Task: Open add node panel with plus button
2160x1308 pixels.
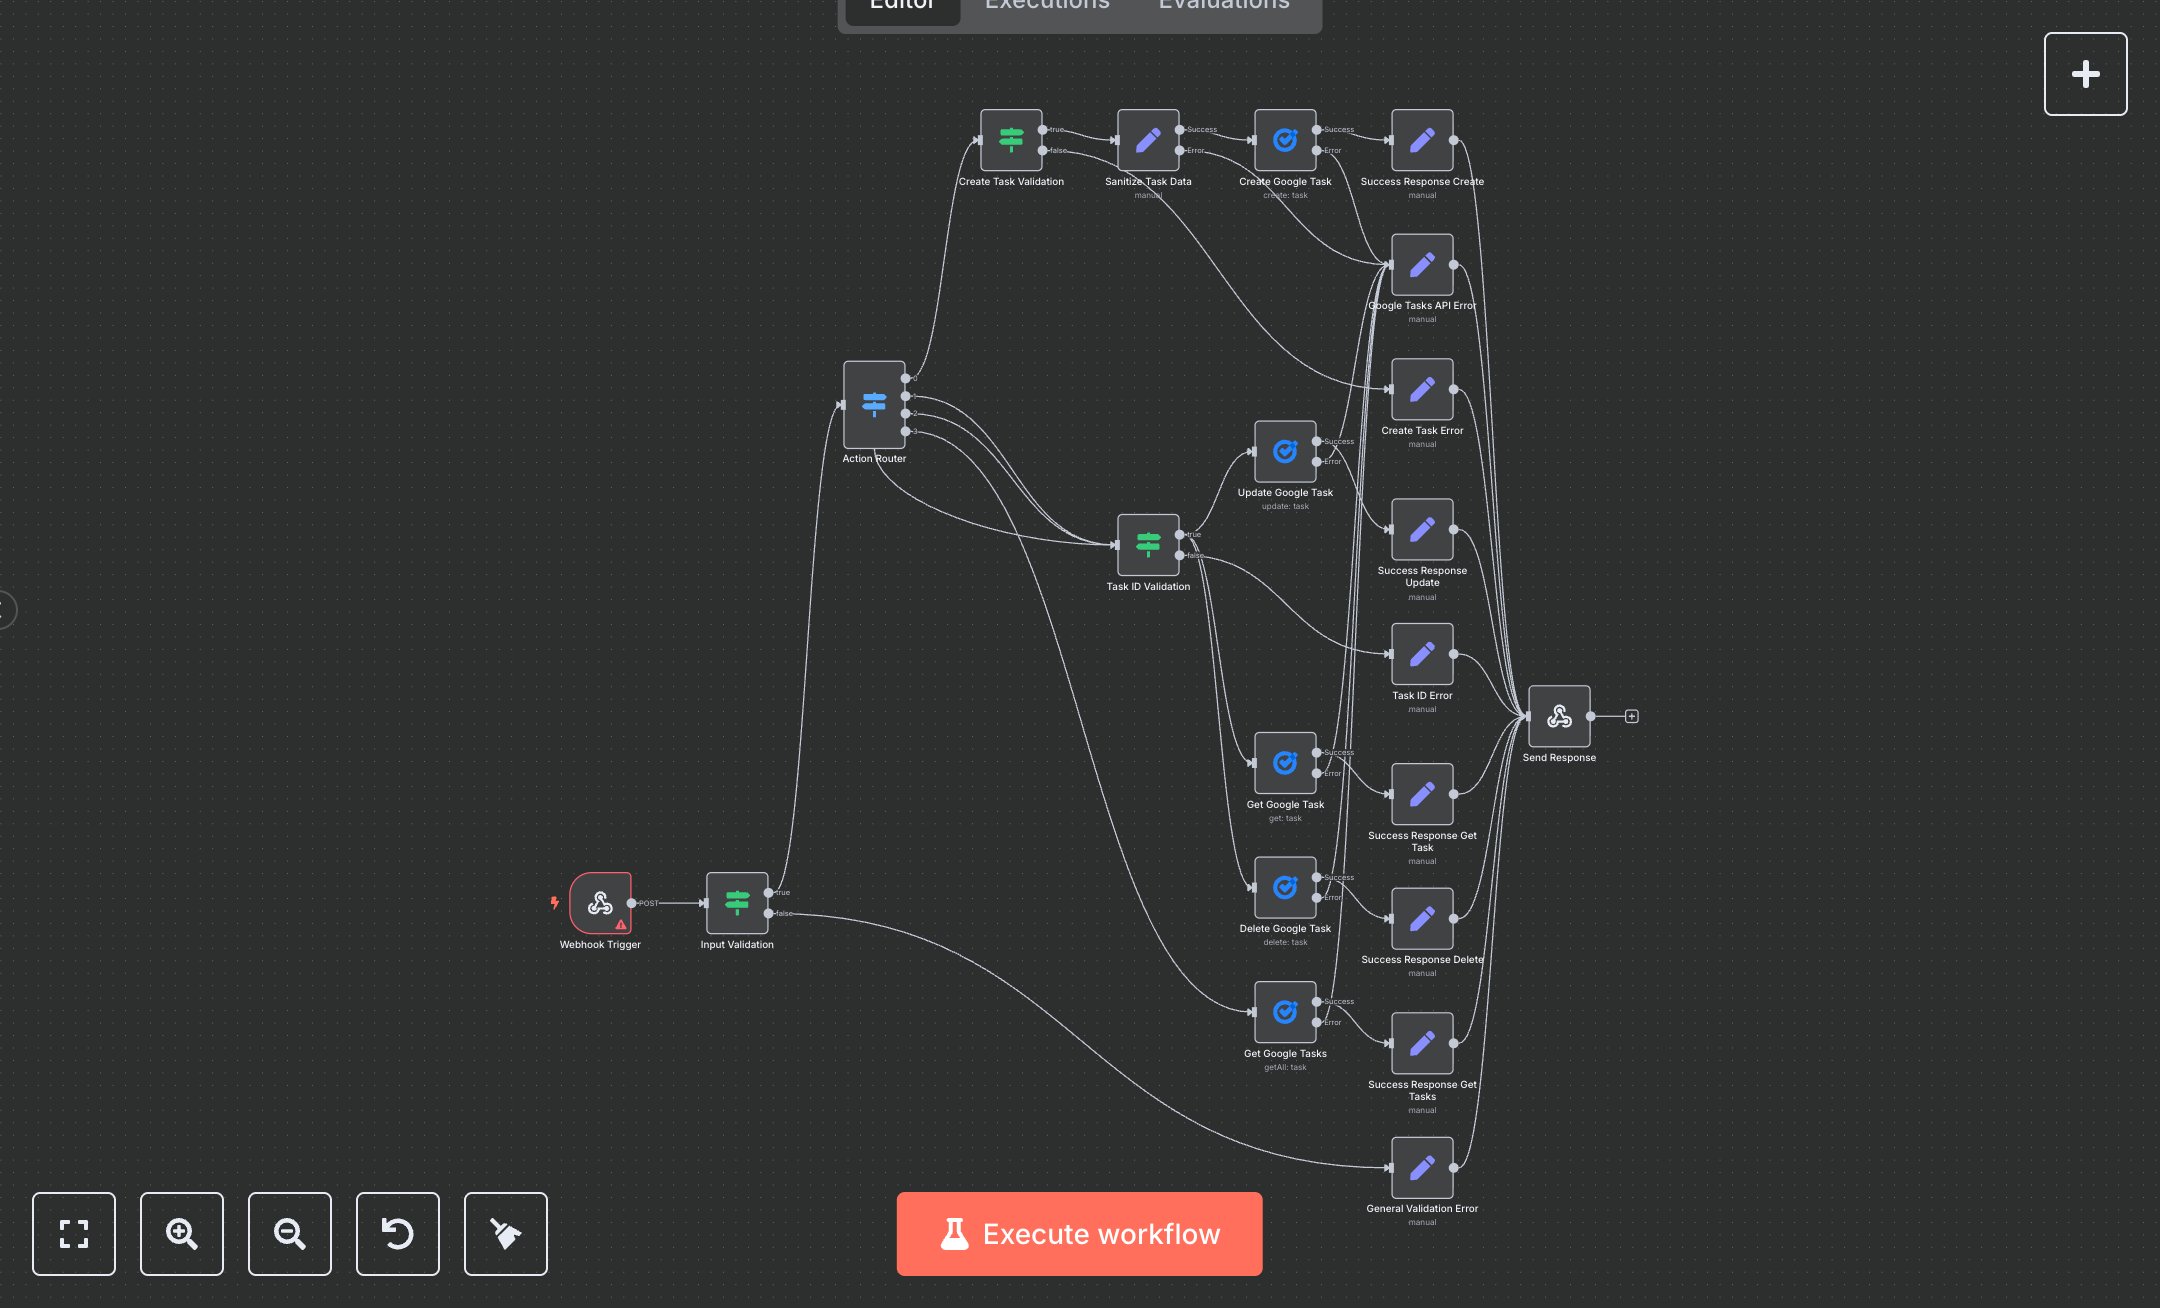Action: [2085, 74]
